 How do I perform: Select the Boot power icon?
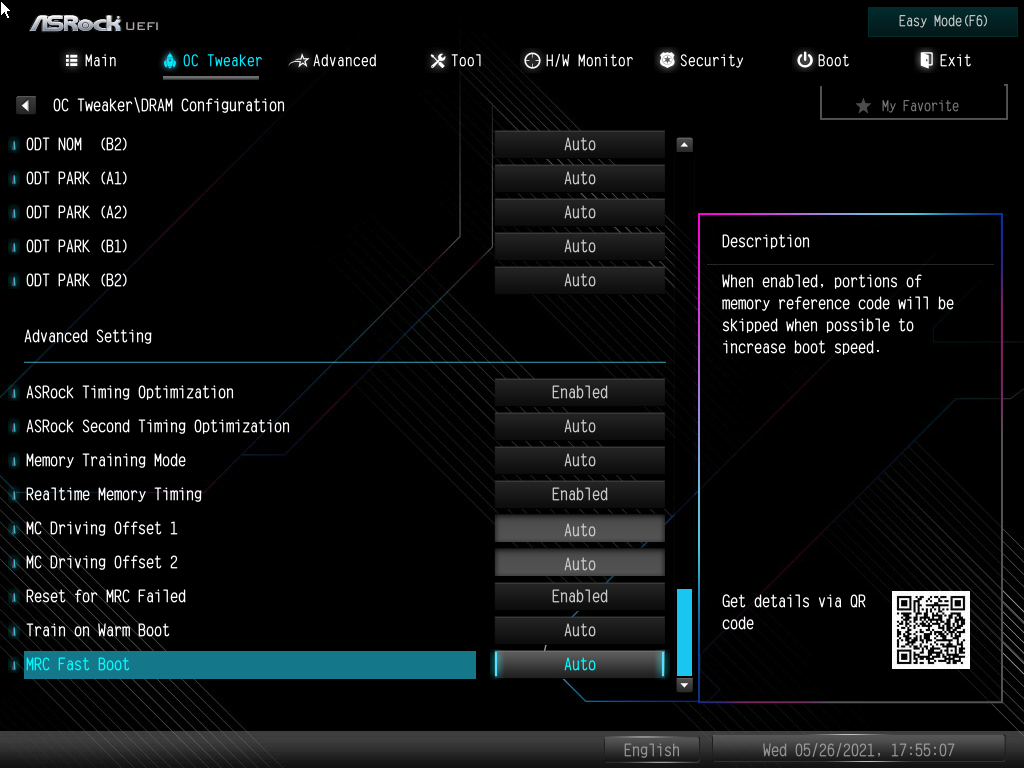801,60
